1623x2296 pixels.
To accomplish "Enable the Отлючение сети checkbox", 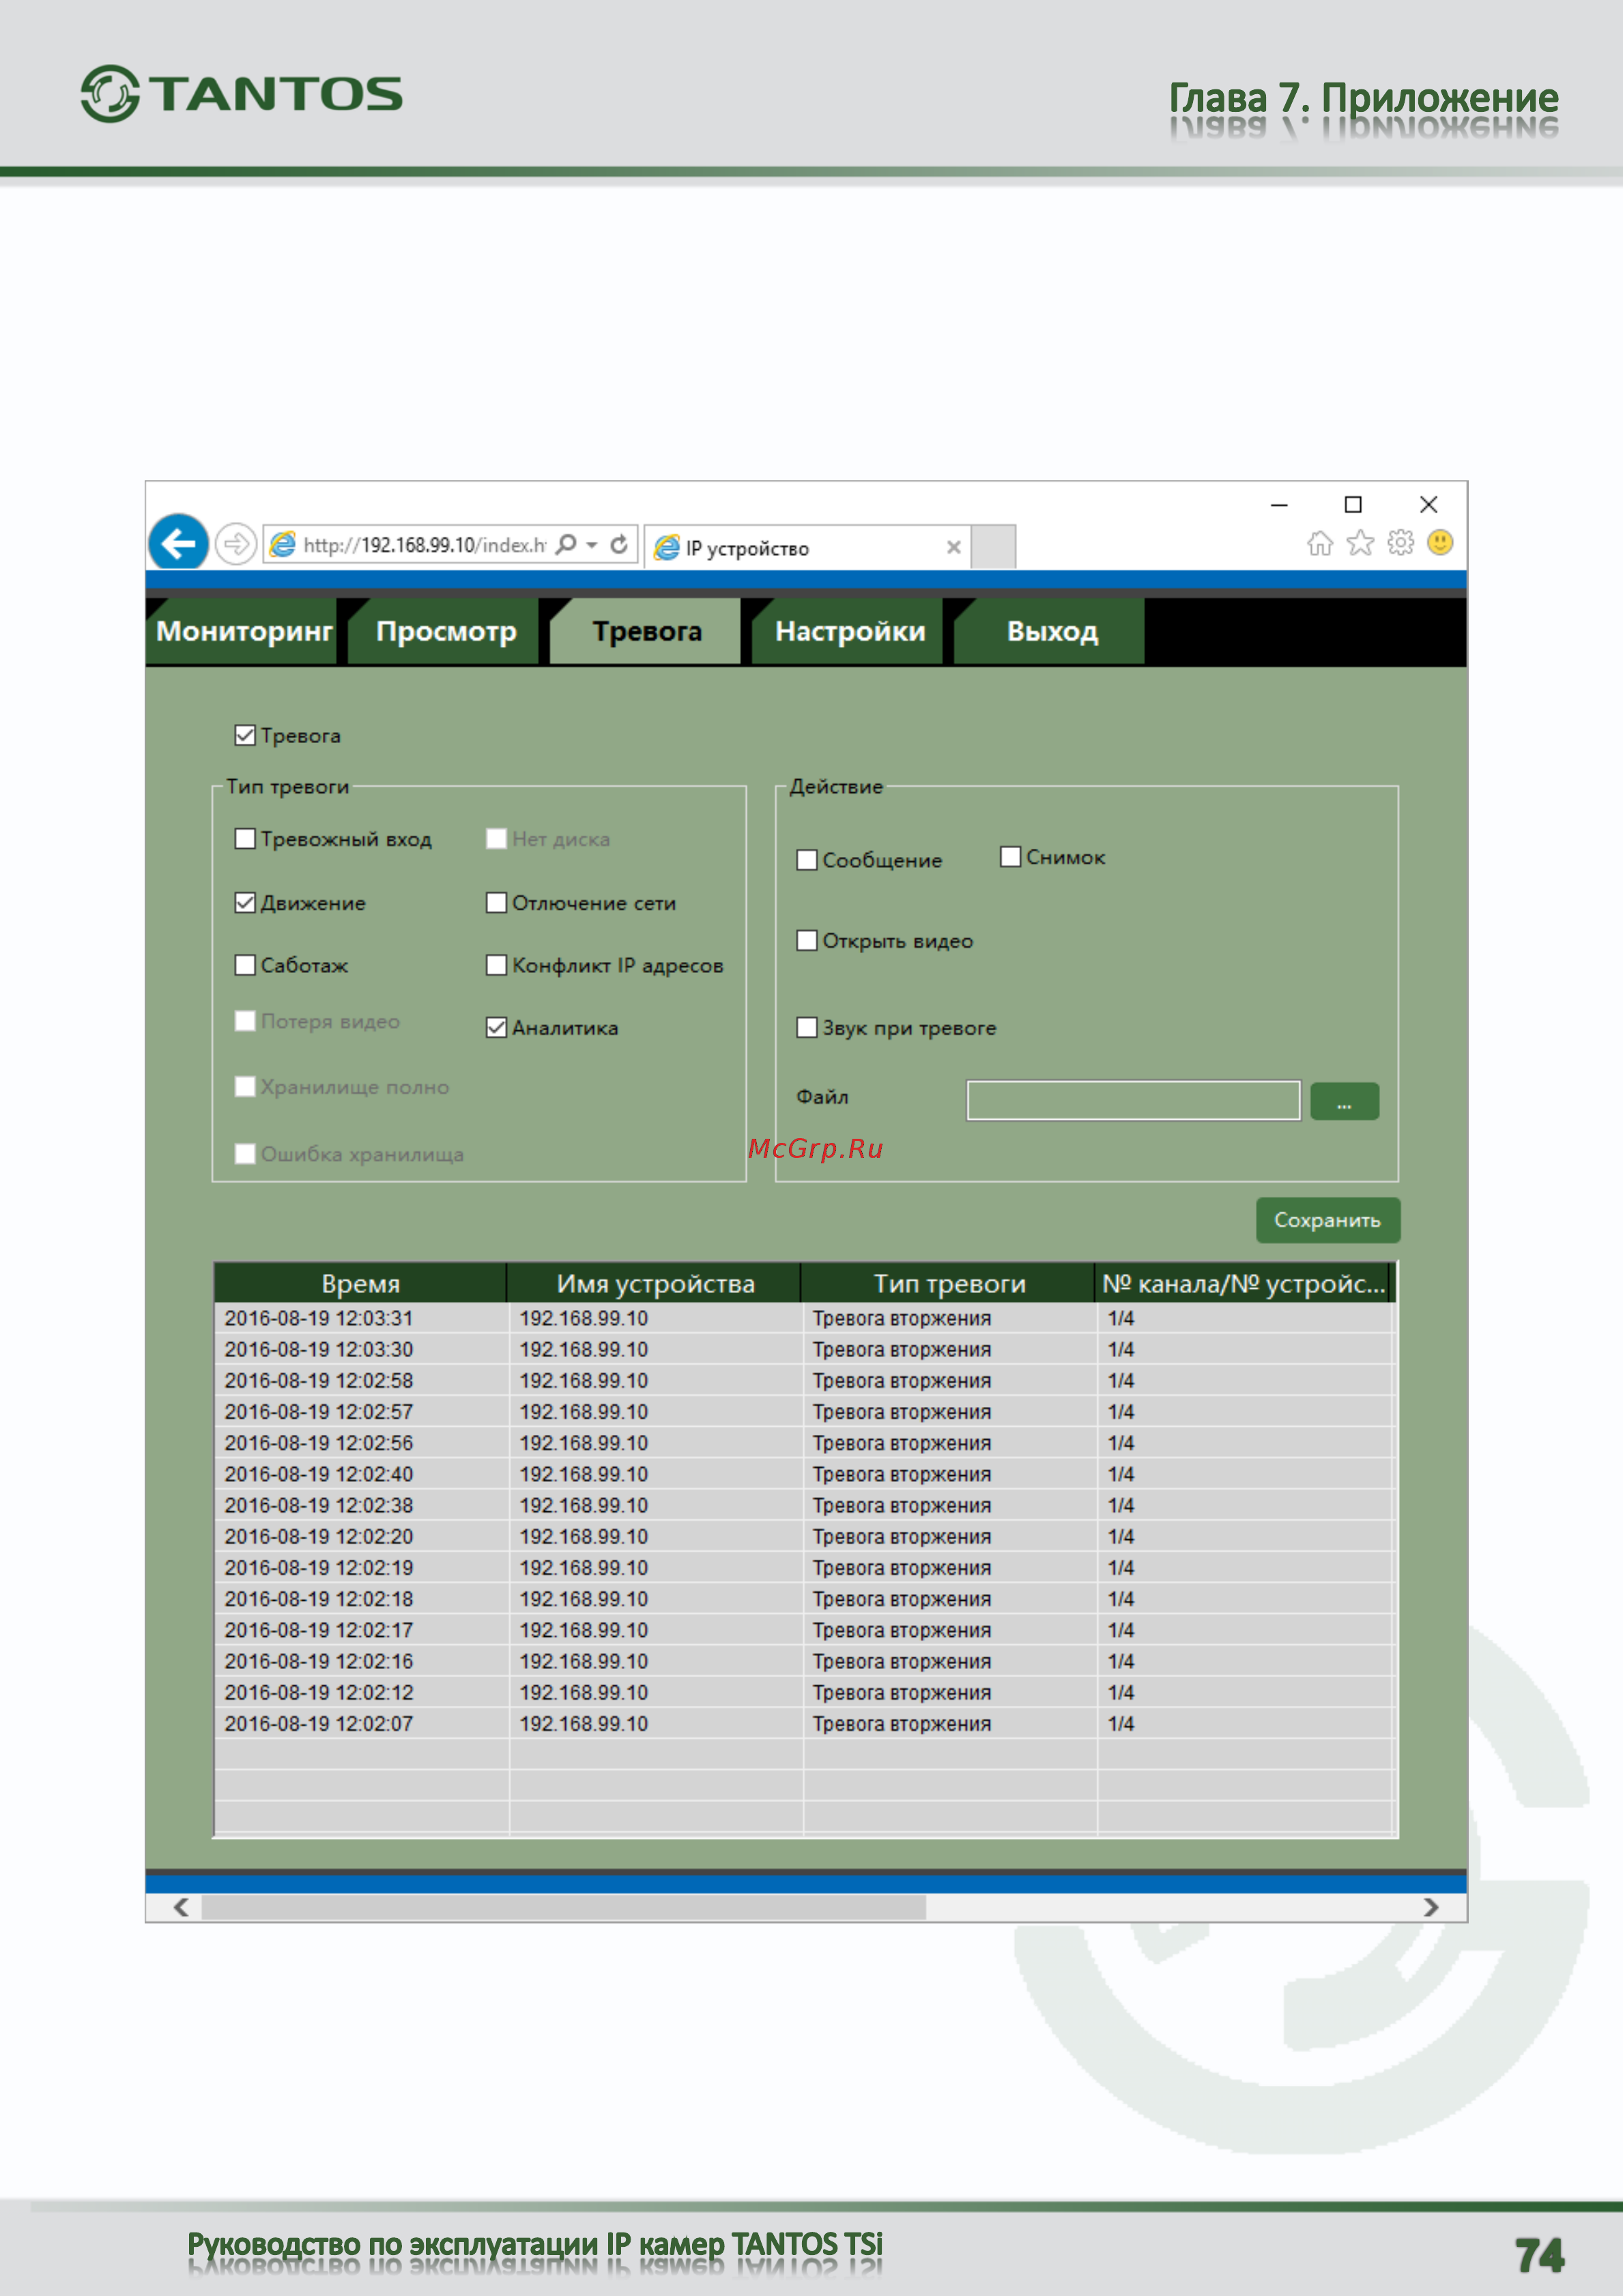I will click(496, 902).
